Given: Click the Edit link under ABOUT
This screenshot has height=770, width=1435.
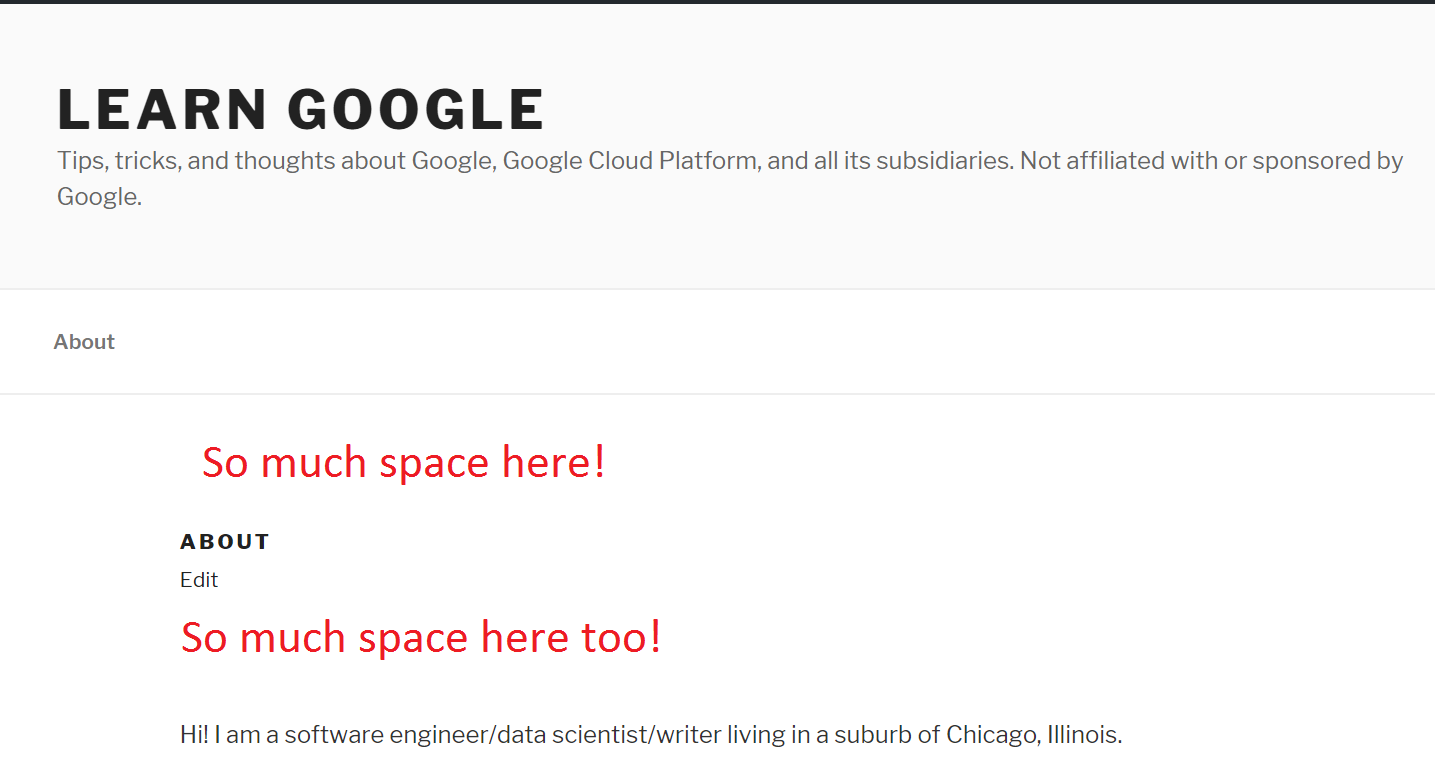Looking at the screenshot, I should [199, 580].
